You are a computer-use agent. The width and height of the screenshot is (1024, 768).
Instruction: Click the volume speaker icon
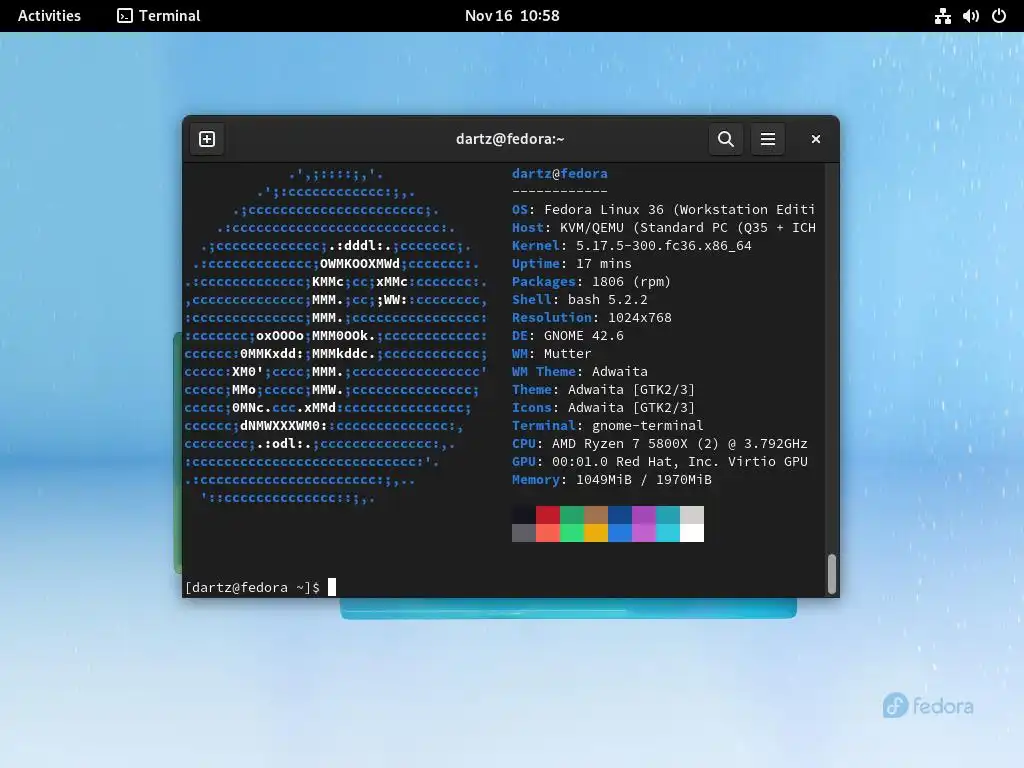pos(970,16)
